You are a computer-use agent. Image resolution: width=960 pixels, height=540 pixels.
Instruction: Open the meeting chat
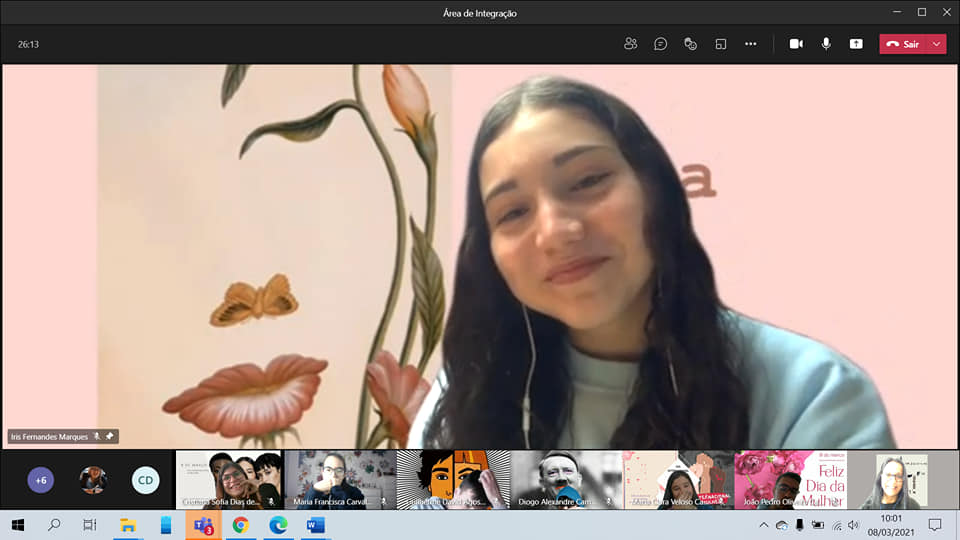660,44
